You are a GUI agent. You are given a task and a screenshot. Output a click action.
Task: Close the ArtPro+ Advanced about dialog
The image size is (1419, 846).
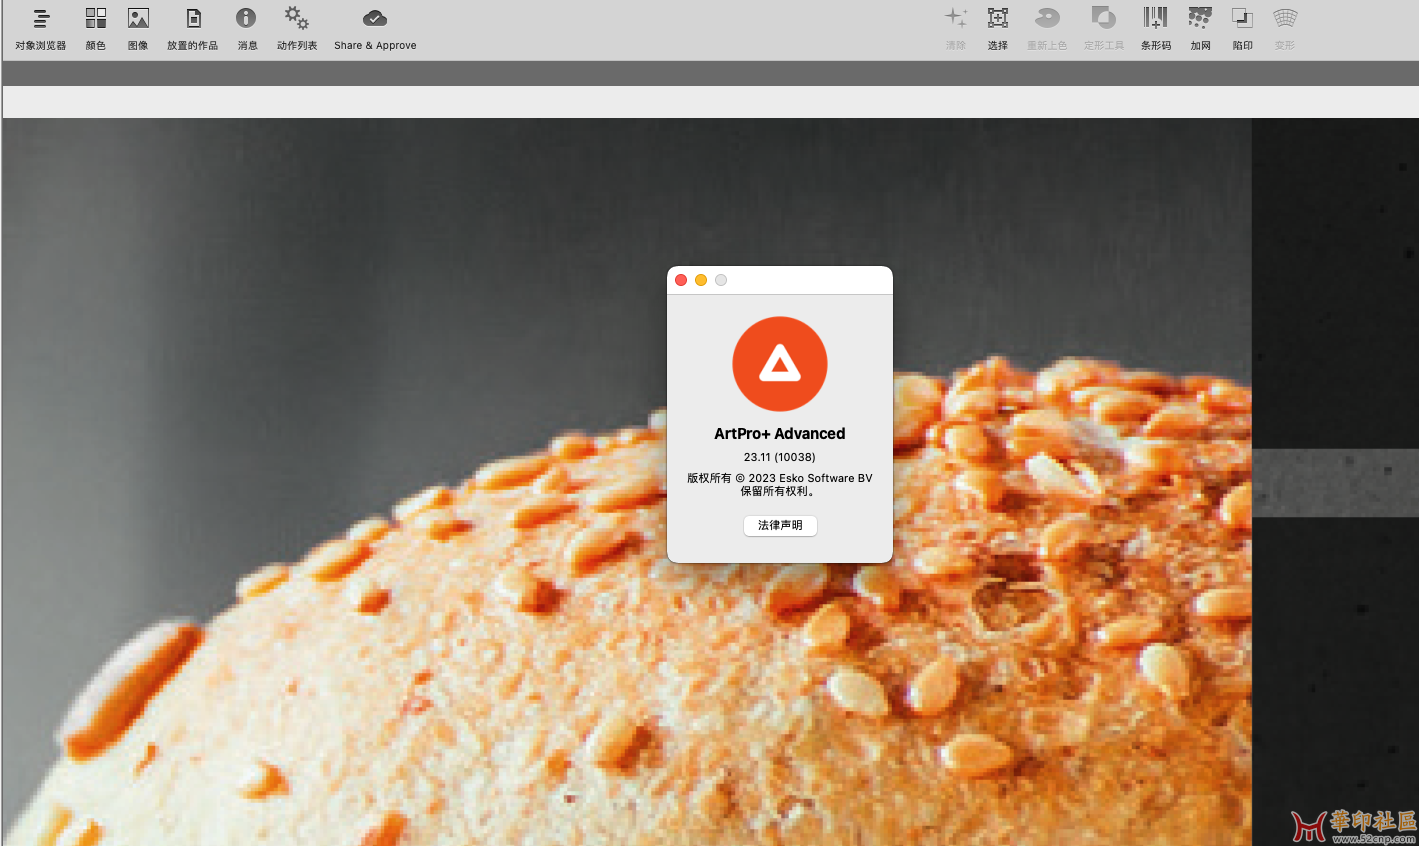point(681,280)
